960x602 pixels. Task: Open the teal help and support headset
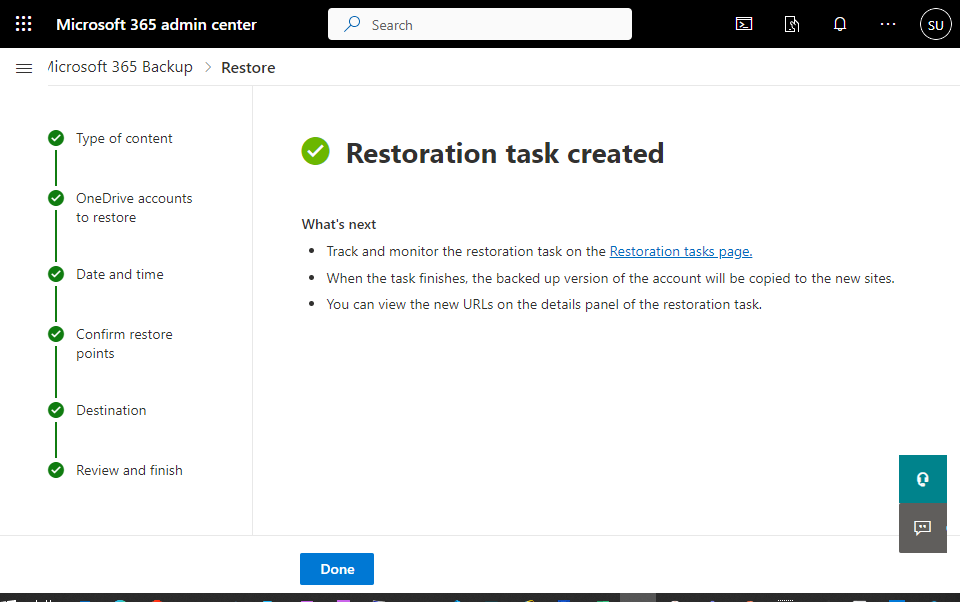point(923,479)
